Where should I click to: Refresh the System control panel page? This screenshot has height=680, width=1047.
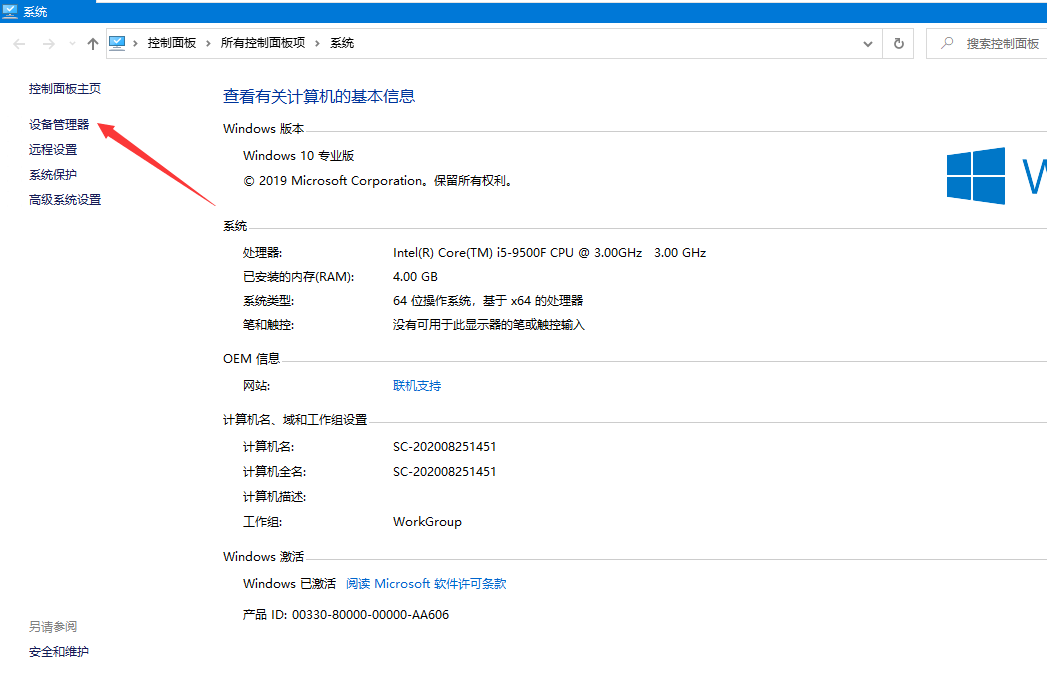click(x=898, y=44)
